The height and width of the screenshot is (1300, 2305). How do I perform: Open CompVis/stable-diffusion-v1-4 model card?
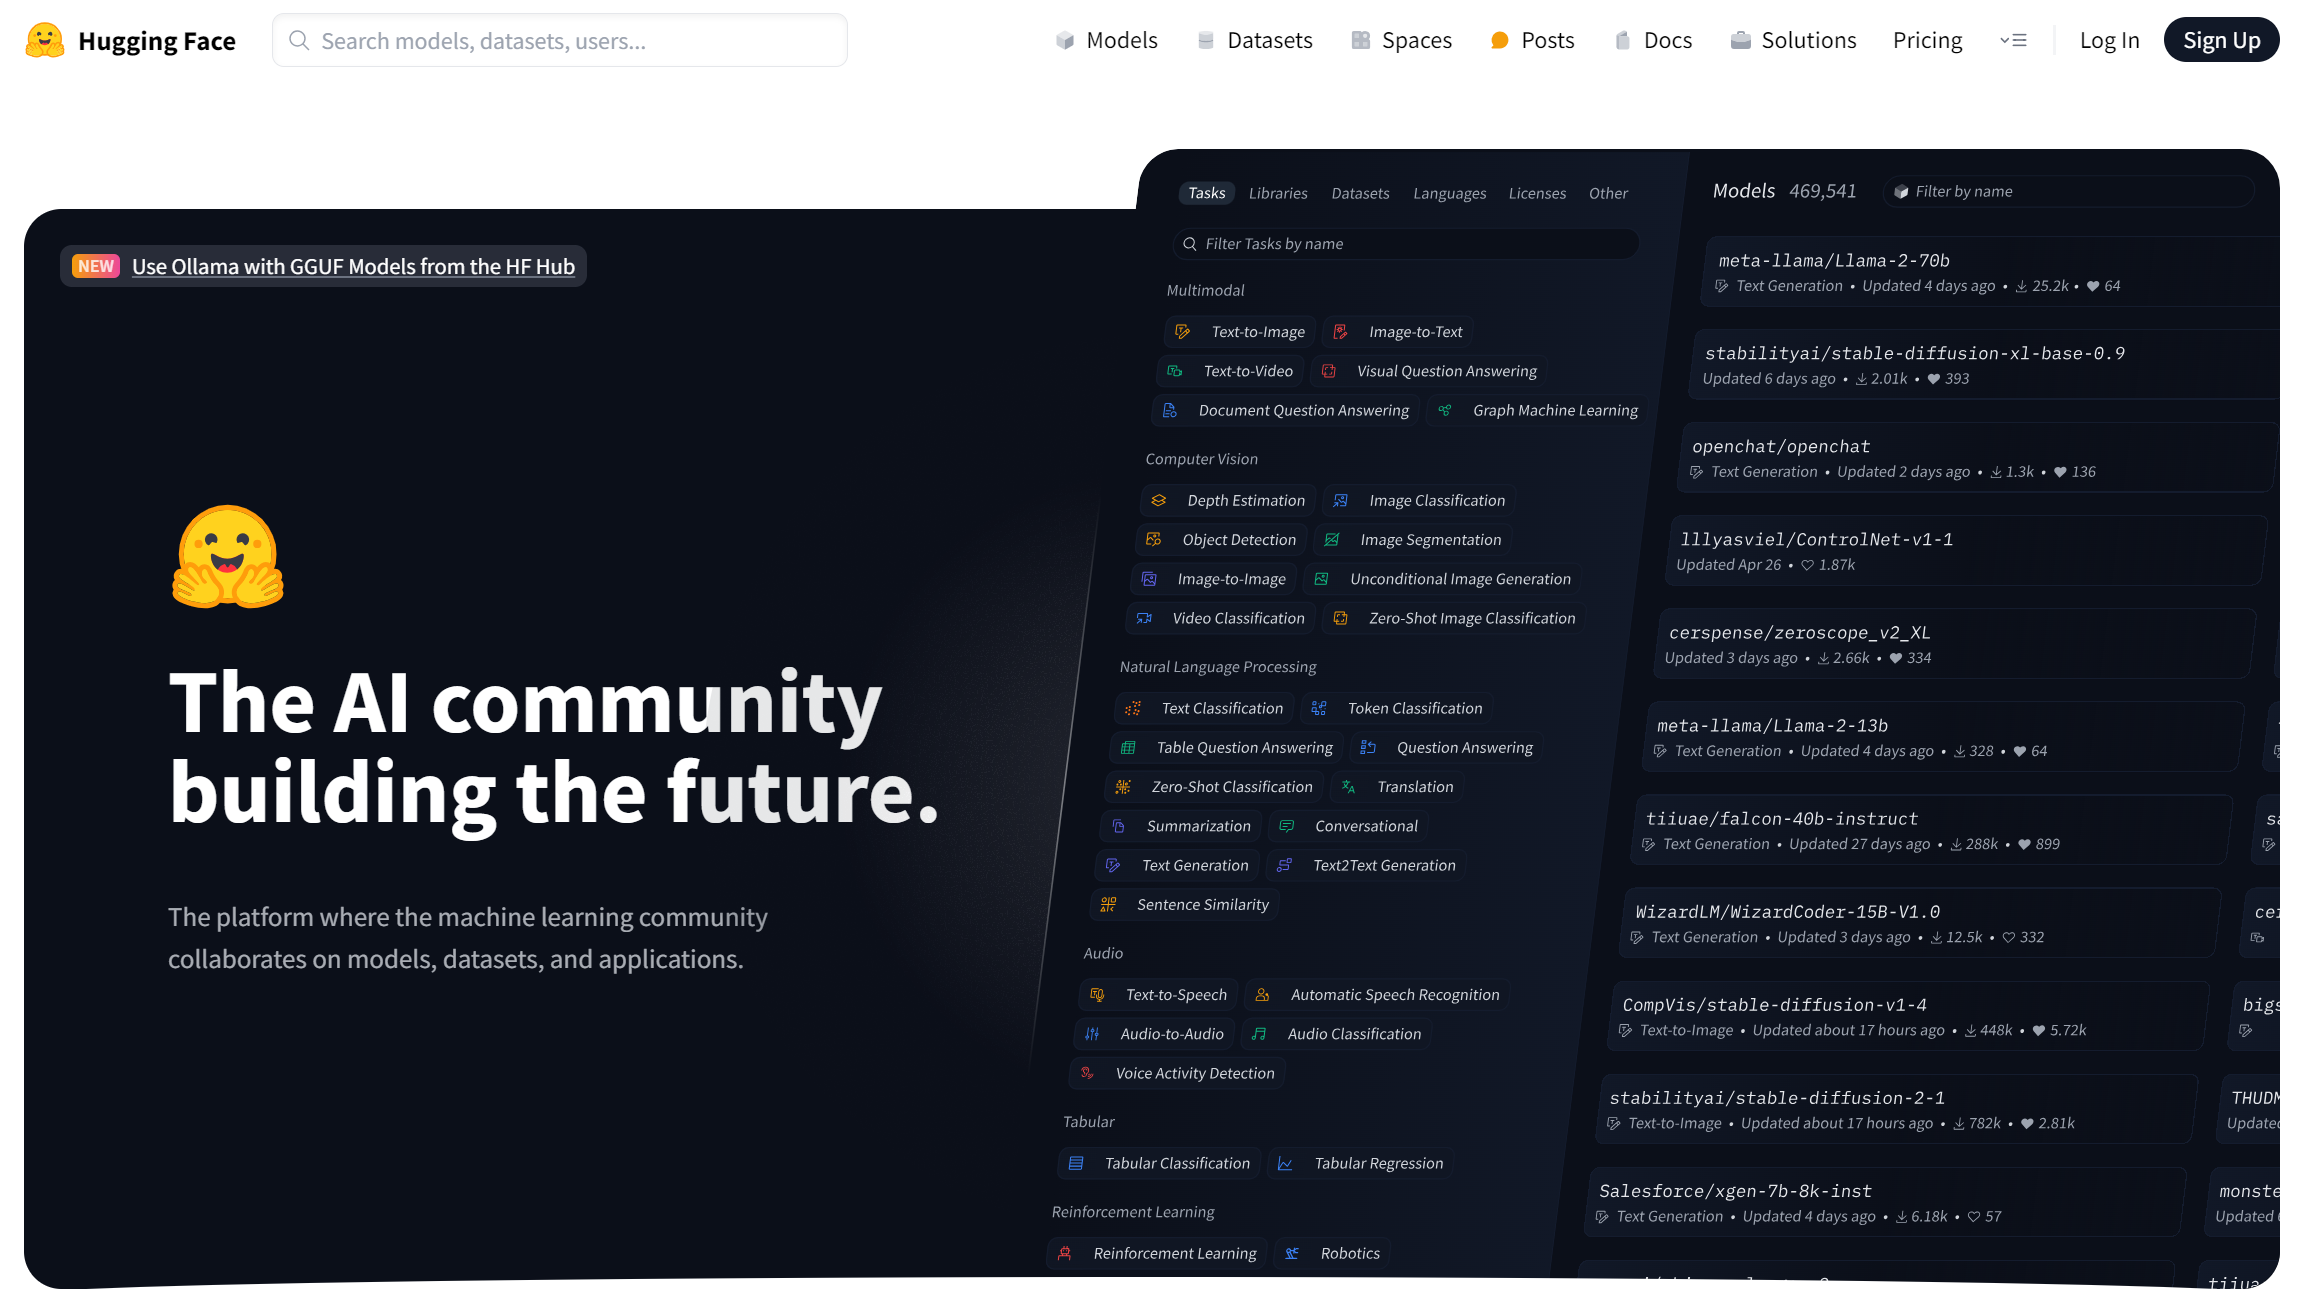pyautogui.click(x=1909, y=1016)
